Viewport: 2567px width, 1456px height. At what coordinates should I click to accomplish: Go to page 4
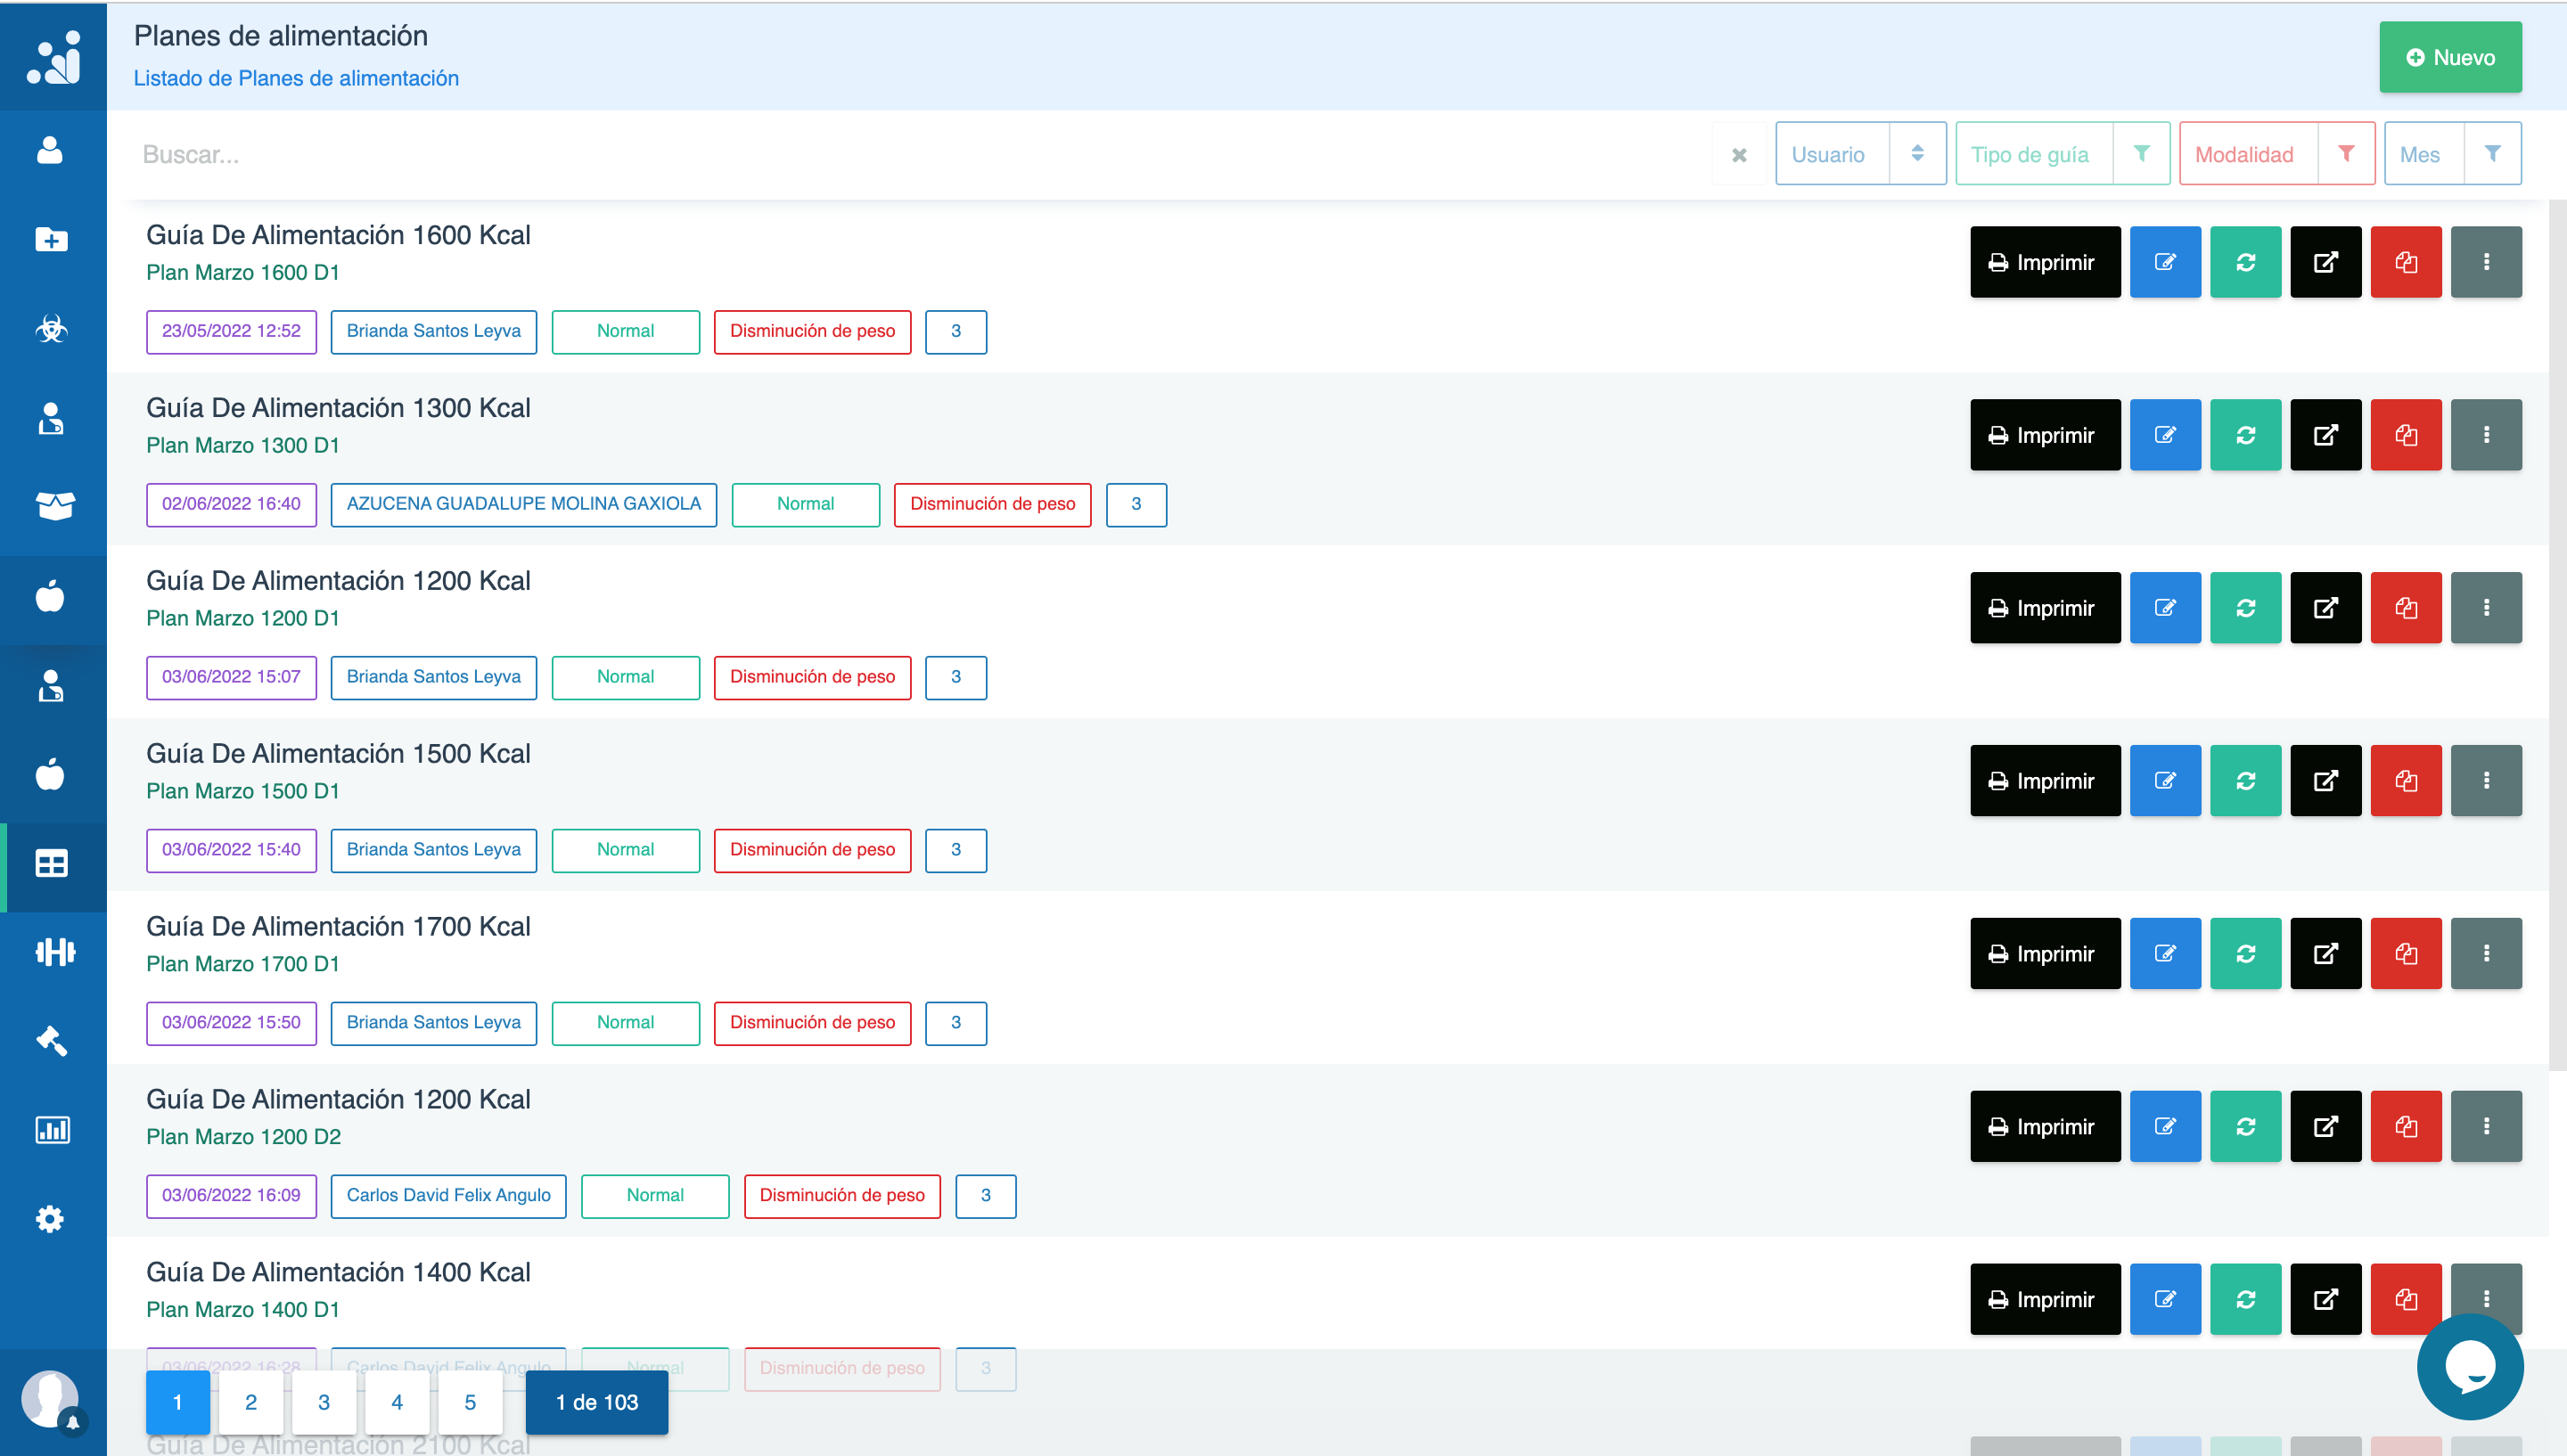coord(397,1402)
